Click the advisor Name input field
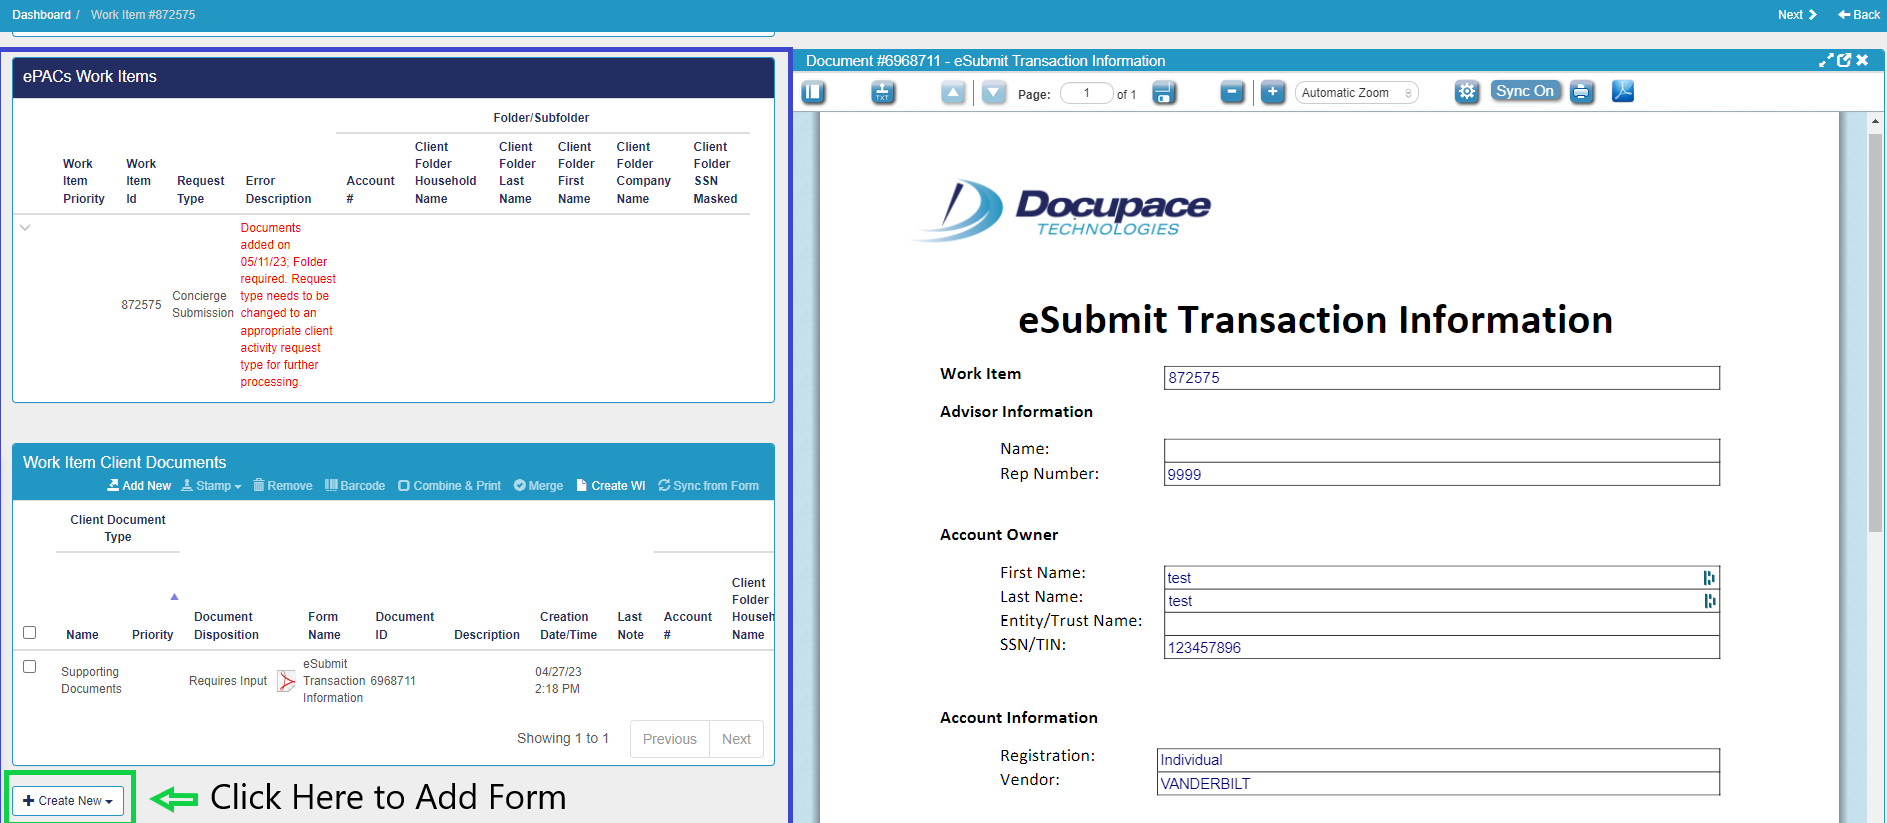Viewport: 1887px width, 823px height. click(x=1441, y=451)
